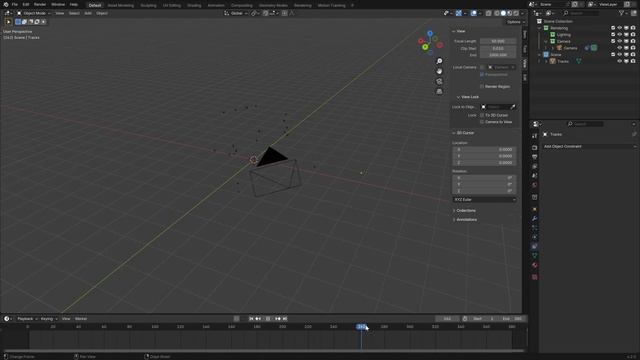Hide the Tracks object via eye icon
The image size is (640, 360).
619,61
